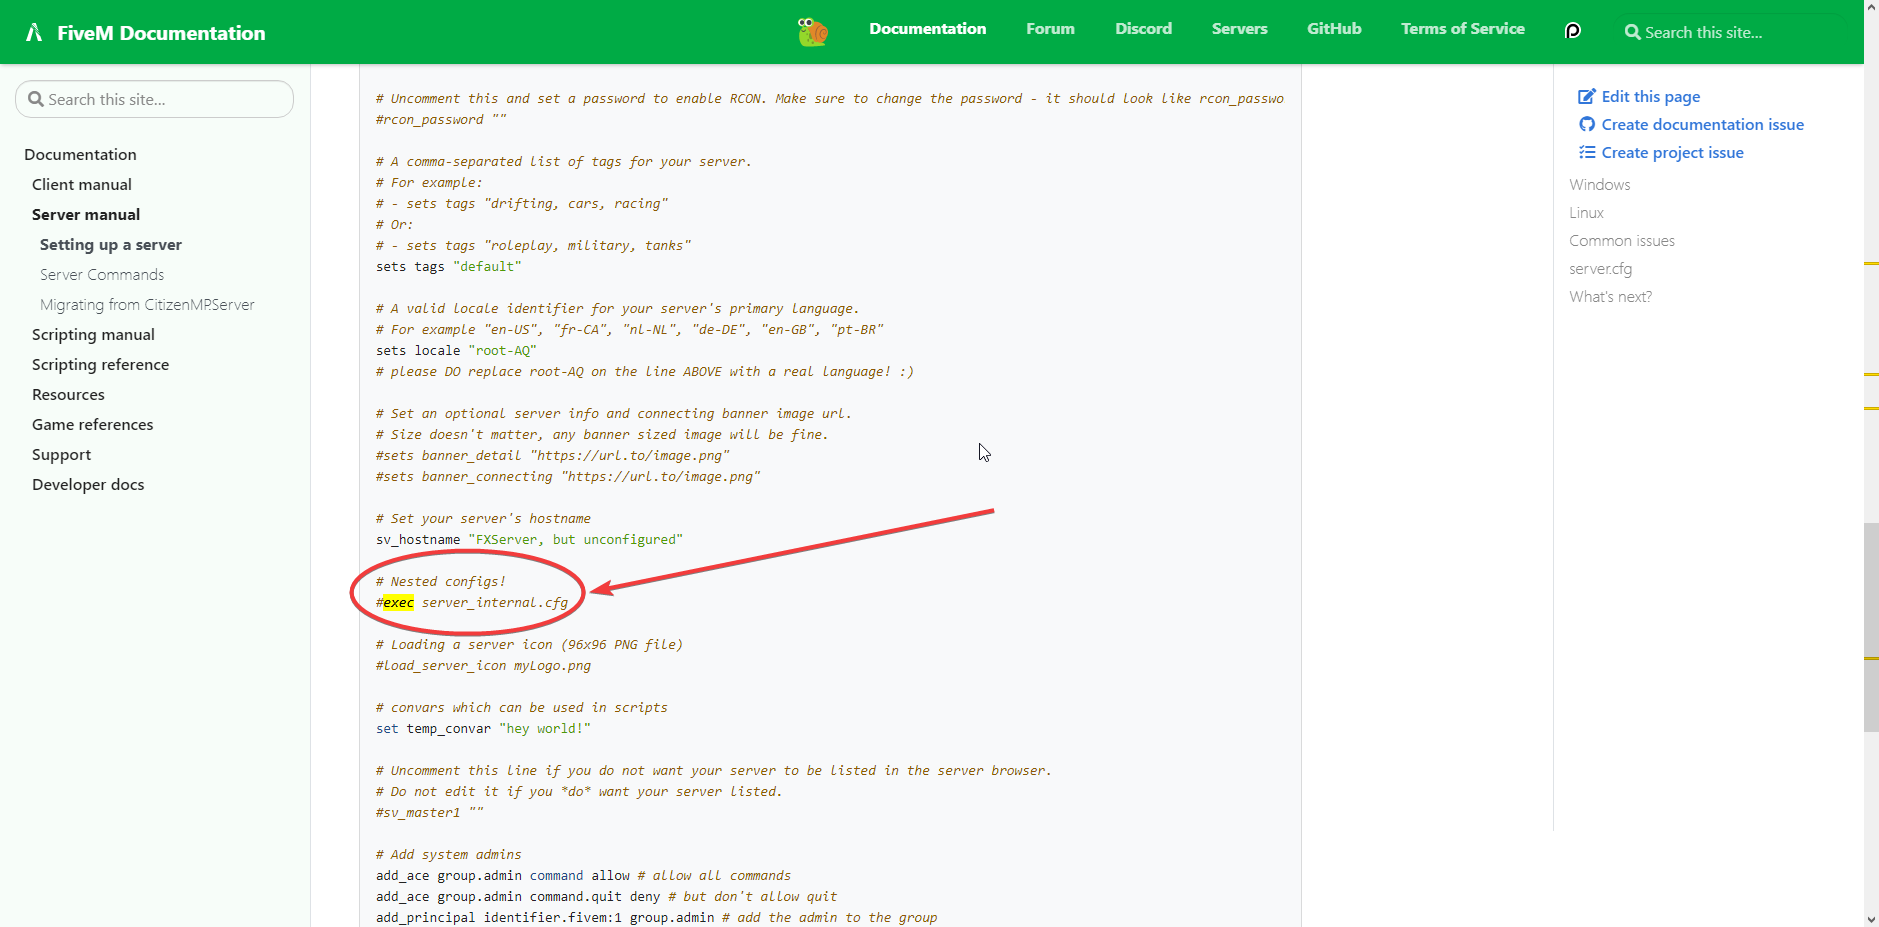
Task: Click the snail mascot icon in navbar
Action: tap(813, 32)
